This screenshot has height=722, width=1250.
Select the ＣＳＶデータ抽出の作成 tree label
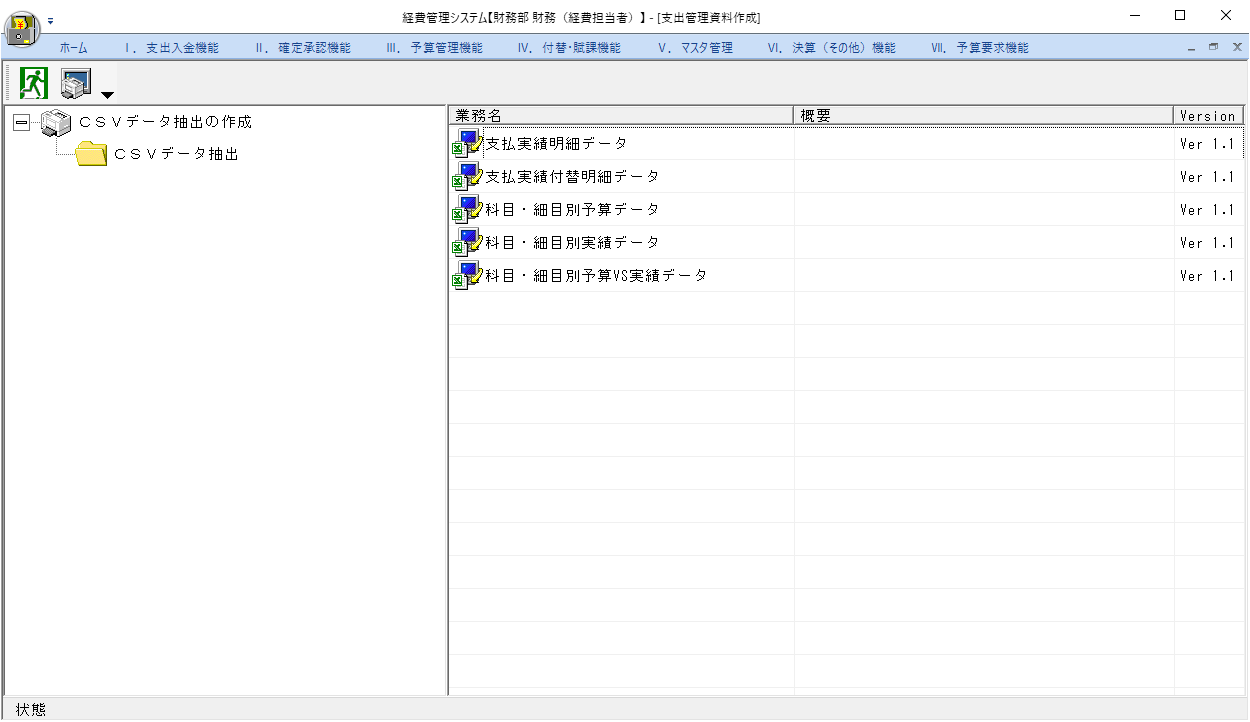click(166, 122)
